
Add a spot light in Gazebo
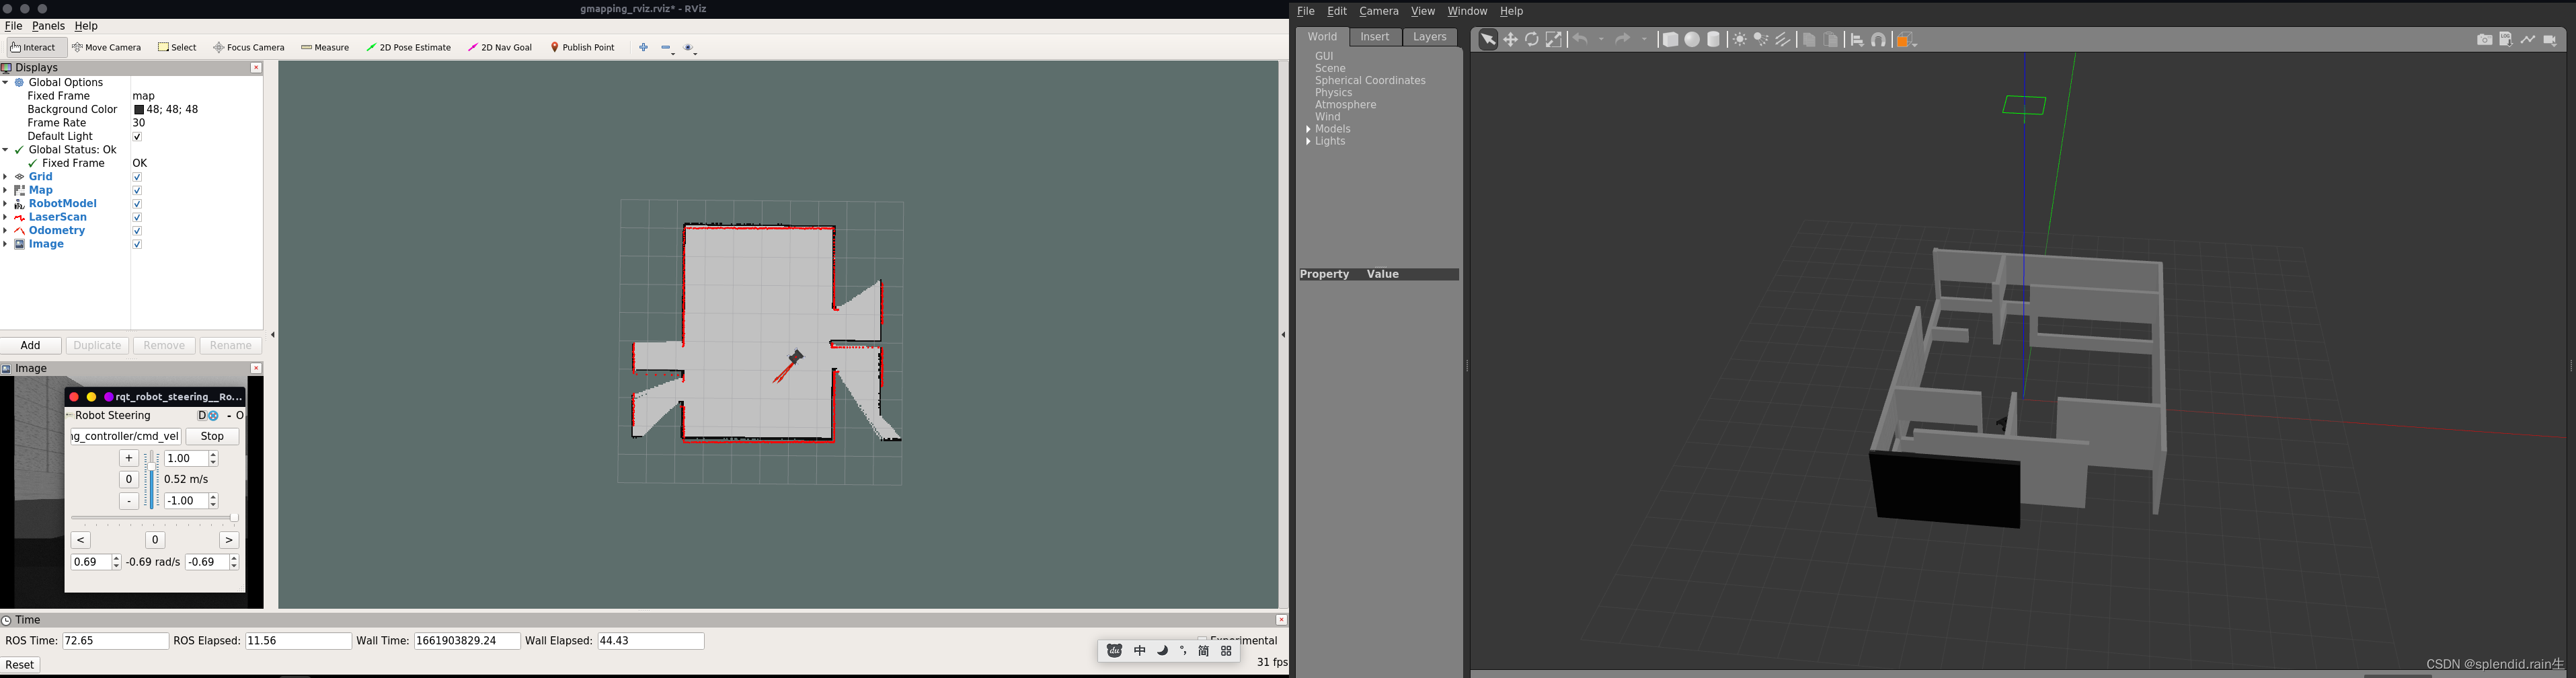[x=1761, y=39]
